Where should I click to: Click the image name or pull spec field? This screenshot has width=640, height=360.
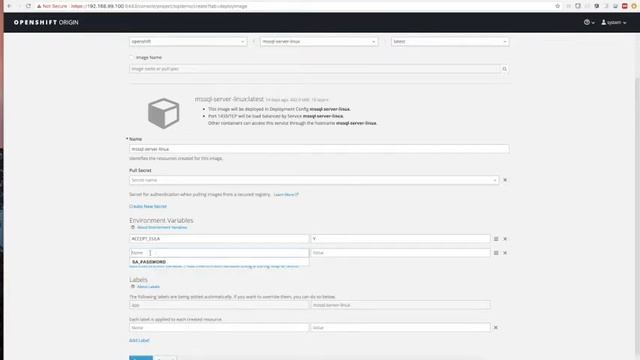(x=314, y=69)
